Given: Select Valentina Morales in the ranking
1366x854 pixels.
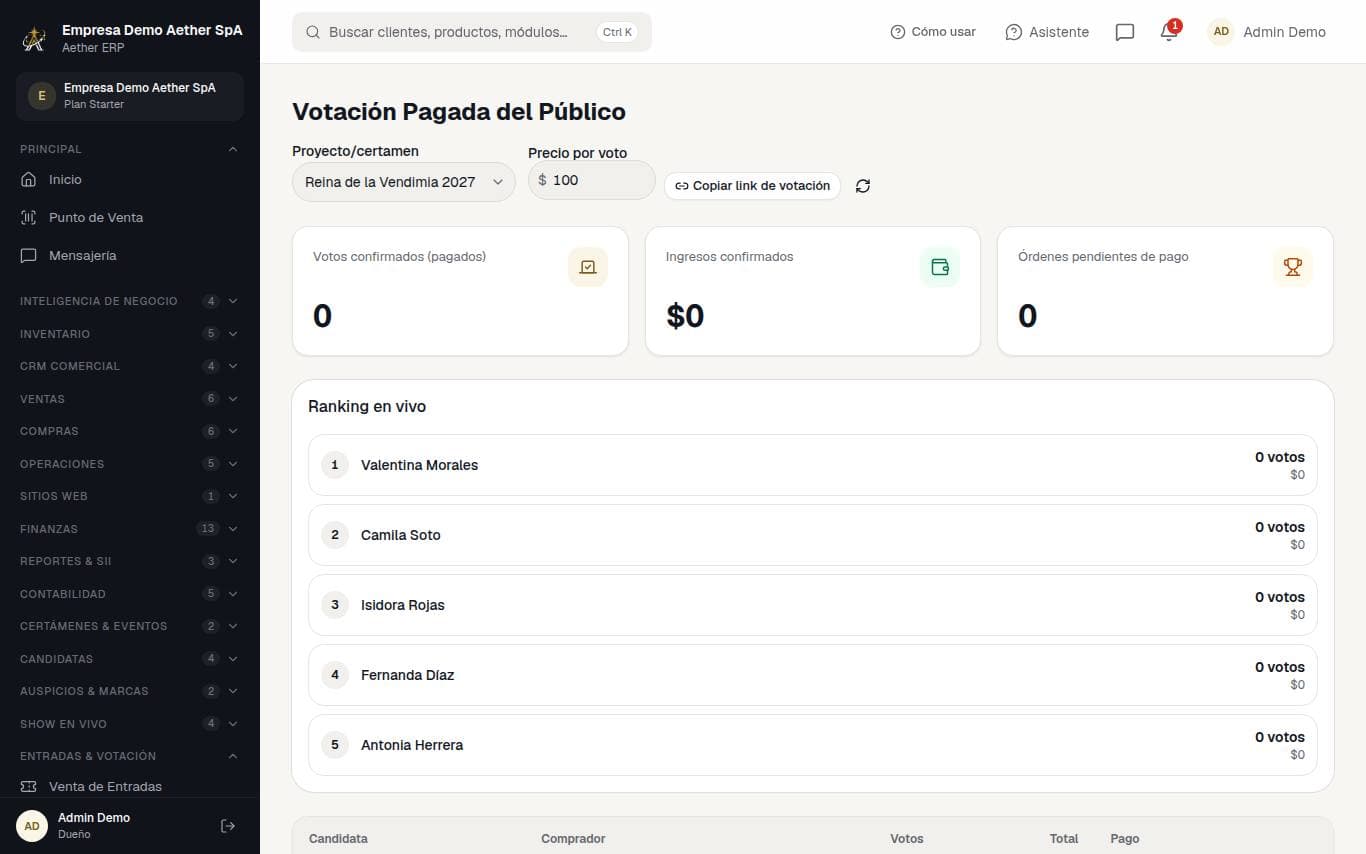Looking at the screenshot, I should 813,465.
